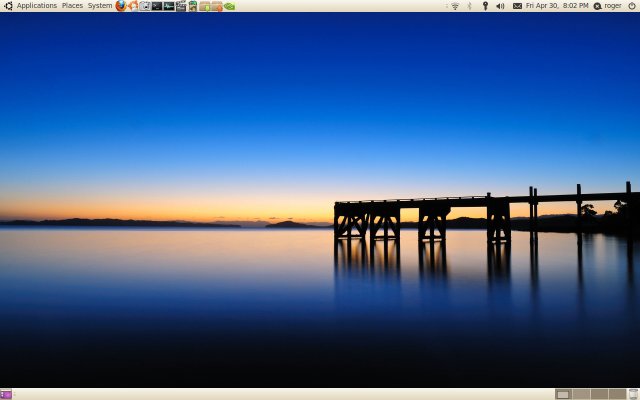The height and width of the screenshot is (400, 640).
Task: Click the power shutdown icon
Action: point(631,6)
